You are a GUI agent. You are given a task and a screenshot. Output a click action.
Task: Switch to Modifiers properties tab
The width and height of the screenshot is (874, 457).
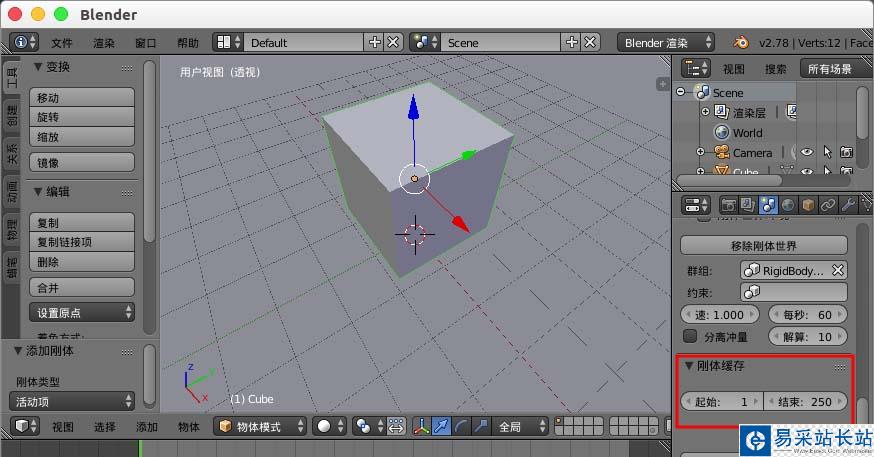(x=848, y=205)
